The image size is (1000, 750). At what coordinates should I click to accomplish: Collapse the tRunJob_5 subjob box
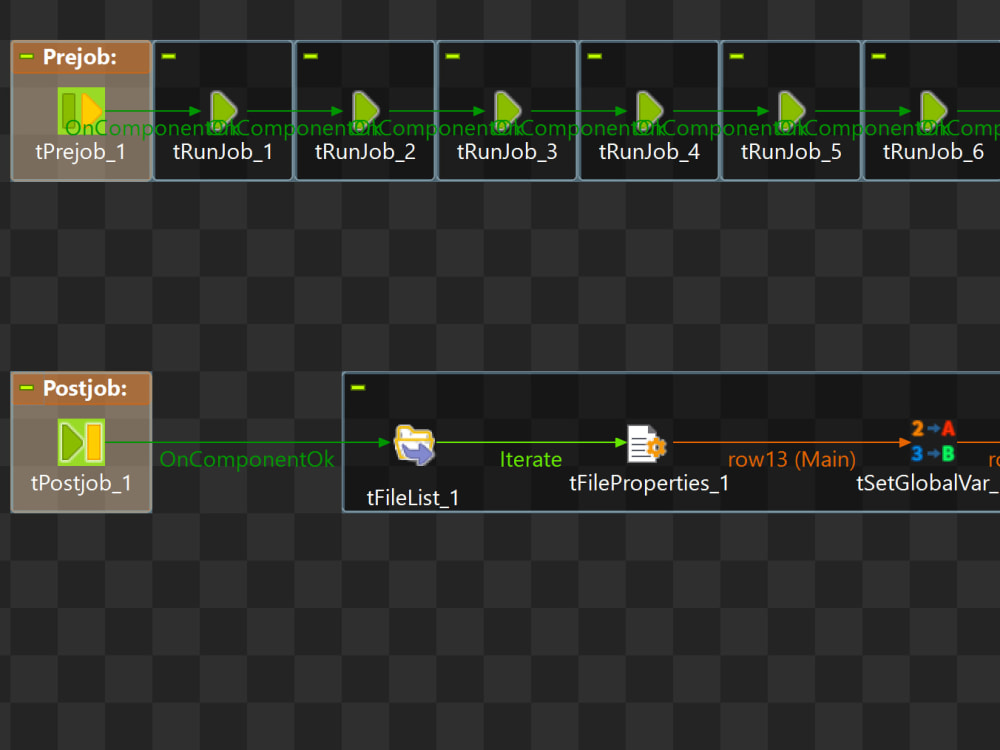[737, 56]
